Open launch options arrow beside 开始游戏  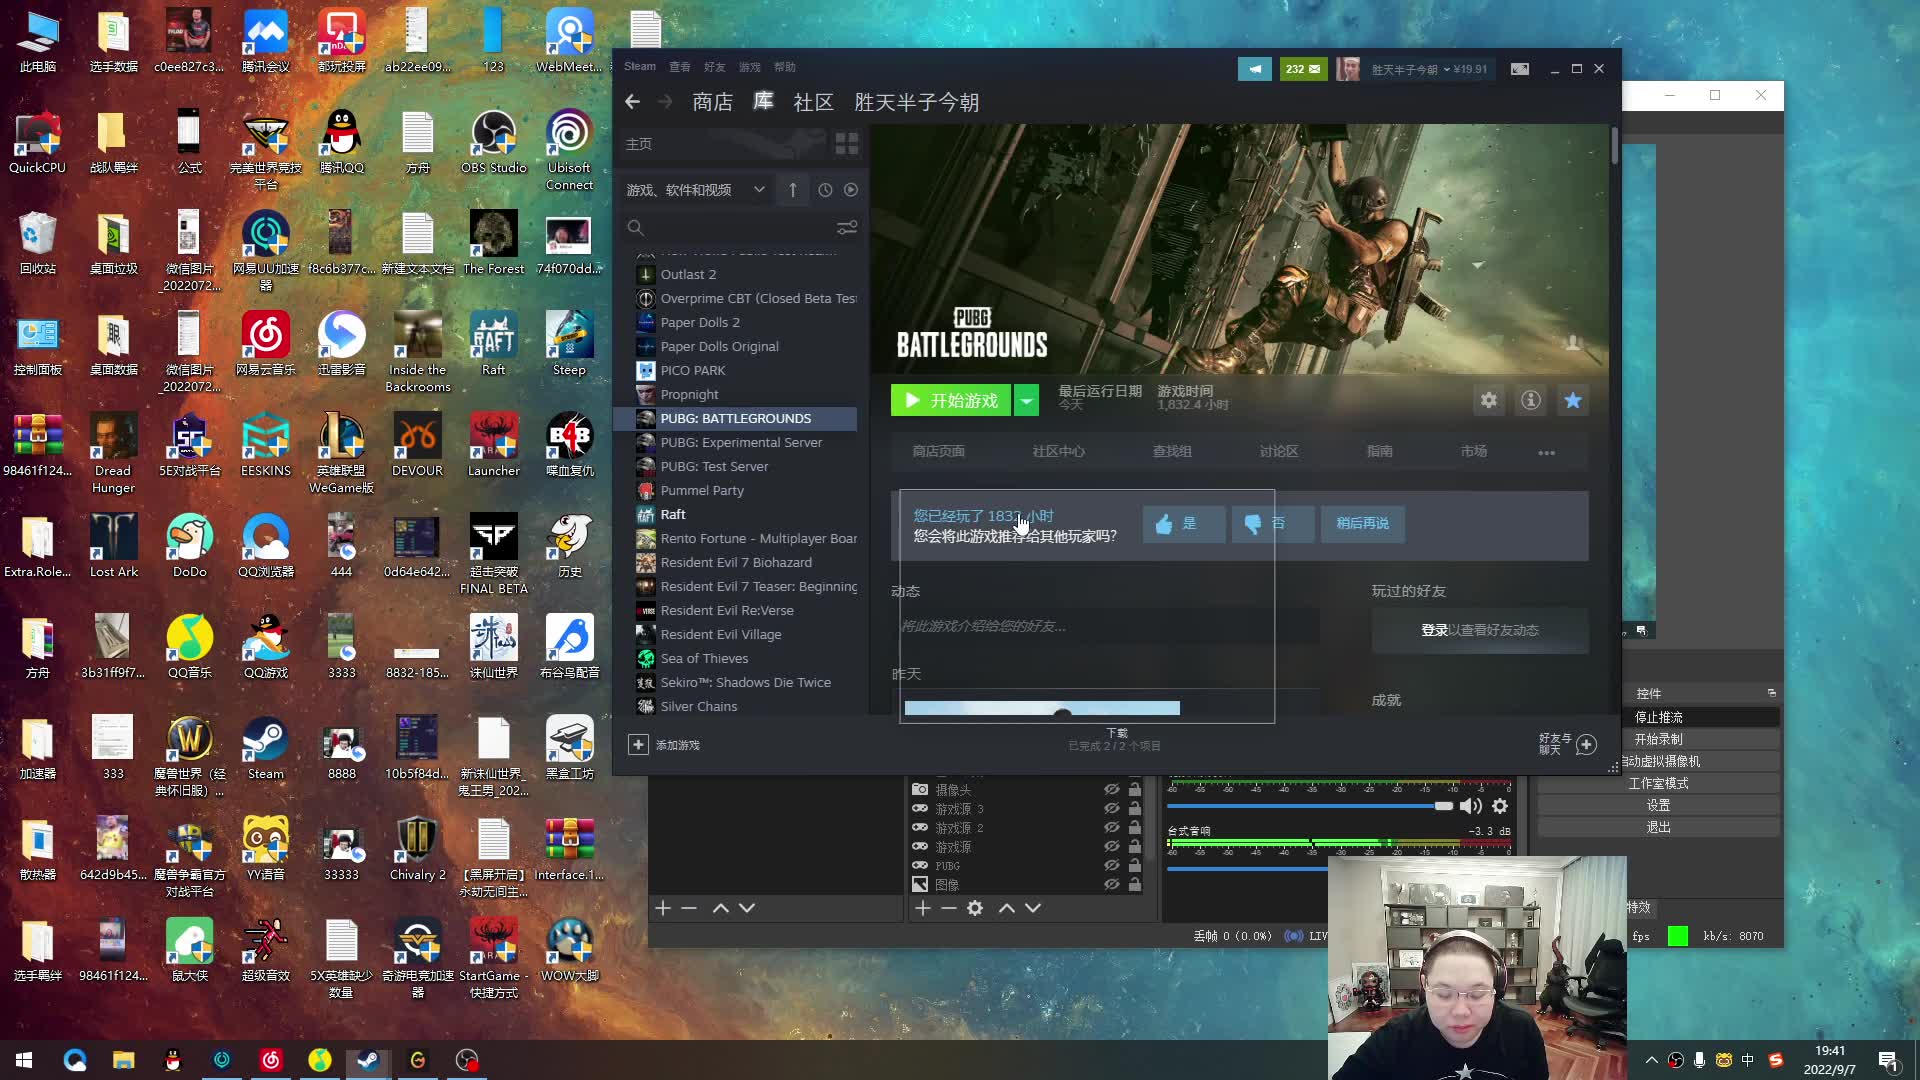click(x=1026, y=401)
